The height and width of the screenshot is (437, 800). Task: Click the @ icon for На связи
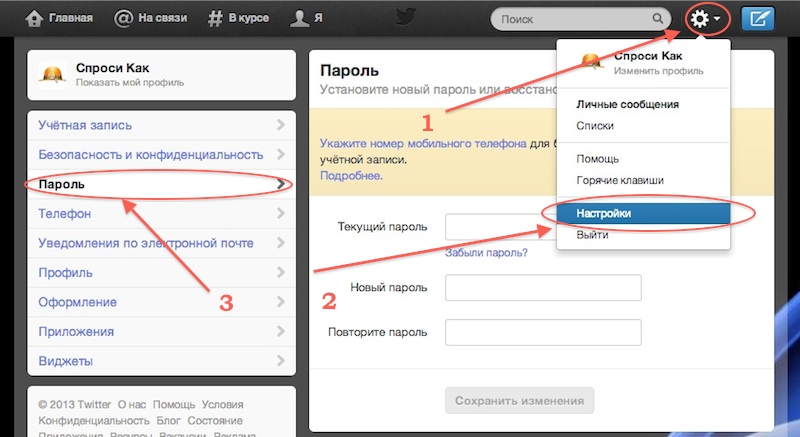click(123, 19)
